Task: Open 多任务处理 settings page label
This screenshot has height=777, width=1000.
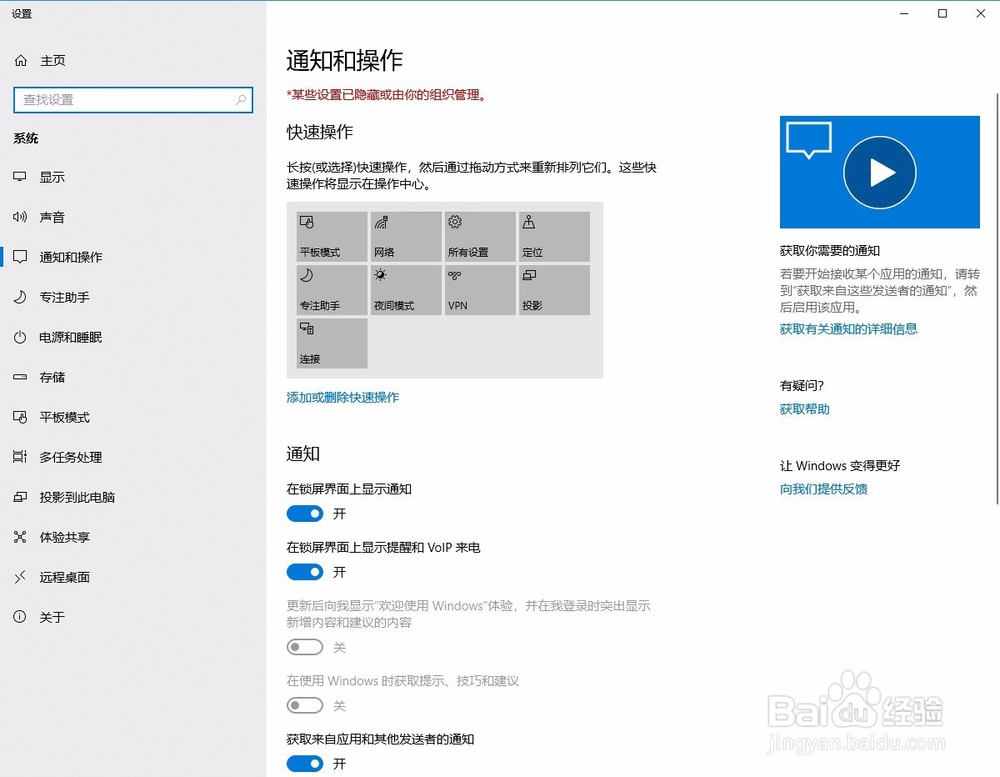Action: tap(71, 457)
